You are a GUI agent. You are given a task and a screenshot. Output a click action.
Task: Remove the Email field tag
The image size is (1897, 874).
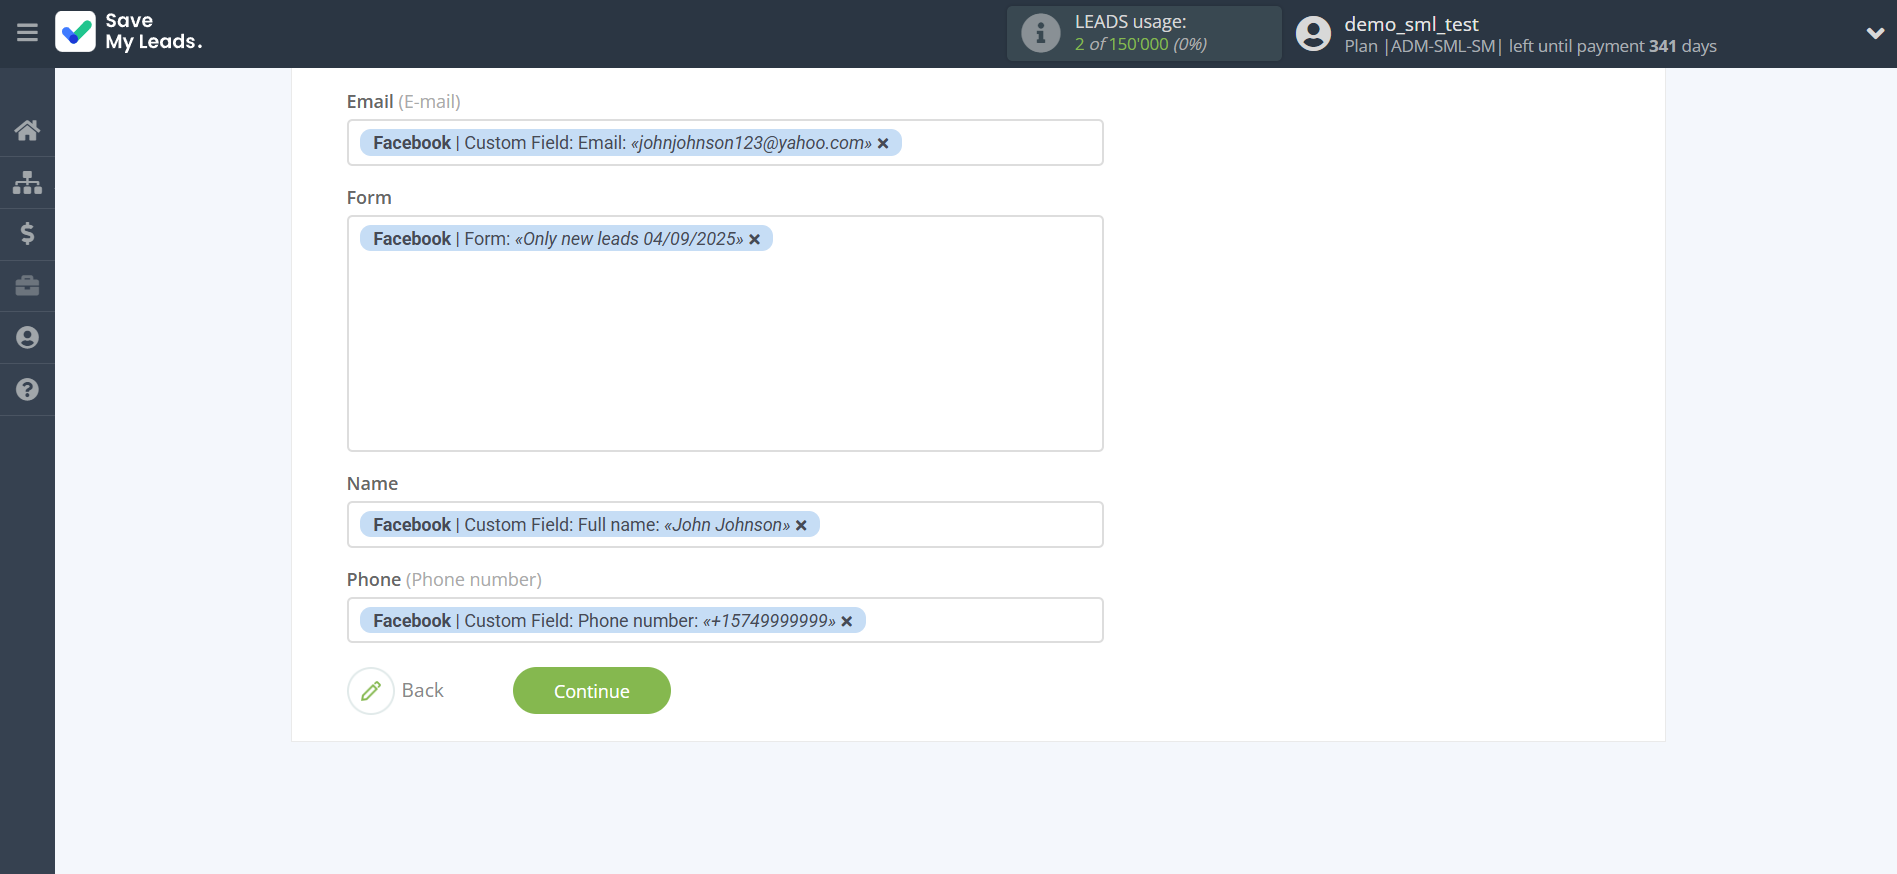click(883, 144)
